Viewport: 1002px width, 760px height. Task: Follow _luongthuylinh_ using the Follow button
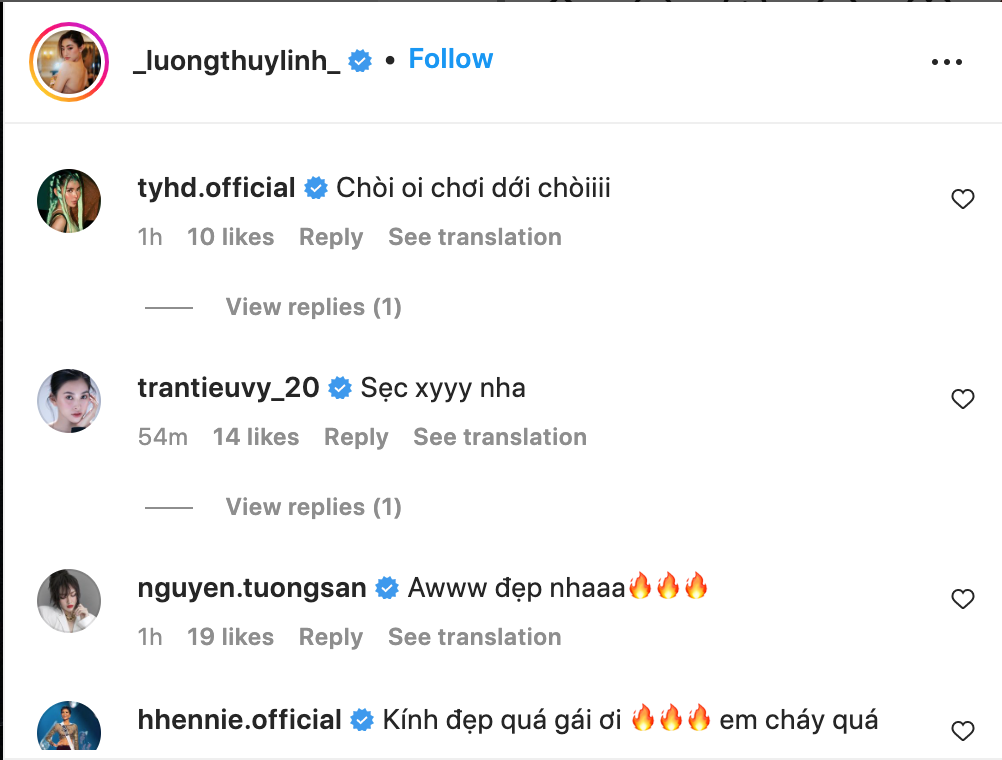[450, 58]
